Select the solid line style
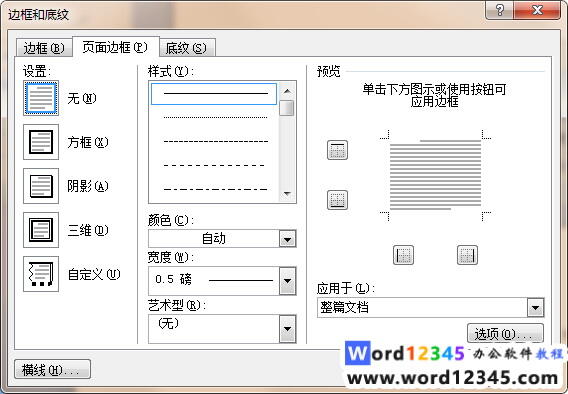 click(x=214, y=94)
